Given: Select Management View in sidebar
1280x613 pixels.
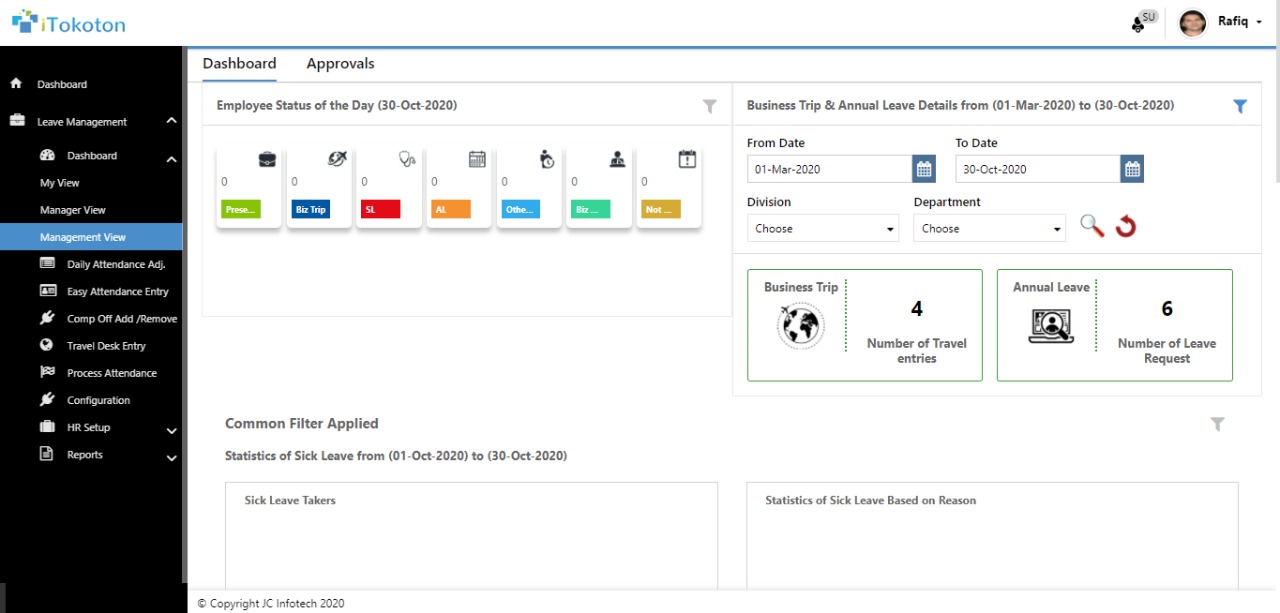Looking at the screenshot, I should (x=91, y=237).
